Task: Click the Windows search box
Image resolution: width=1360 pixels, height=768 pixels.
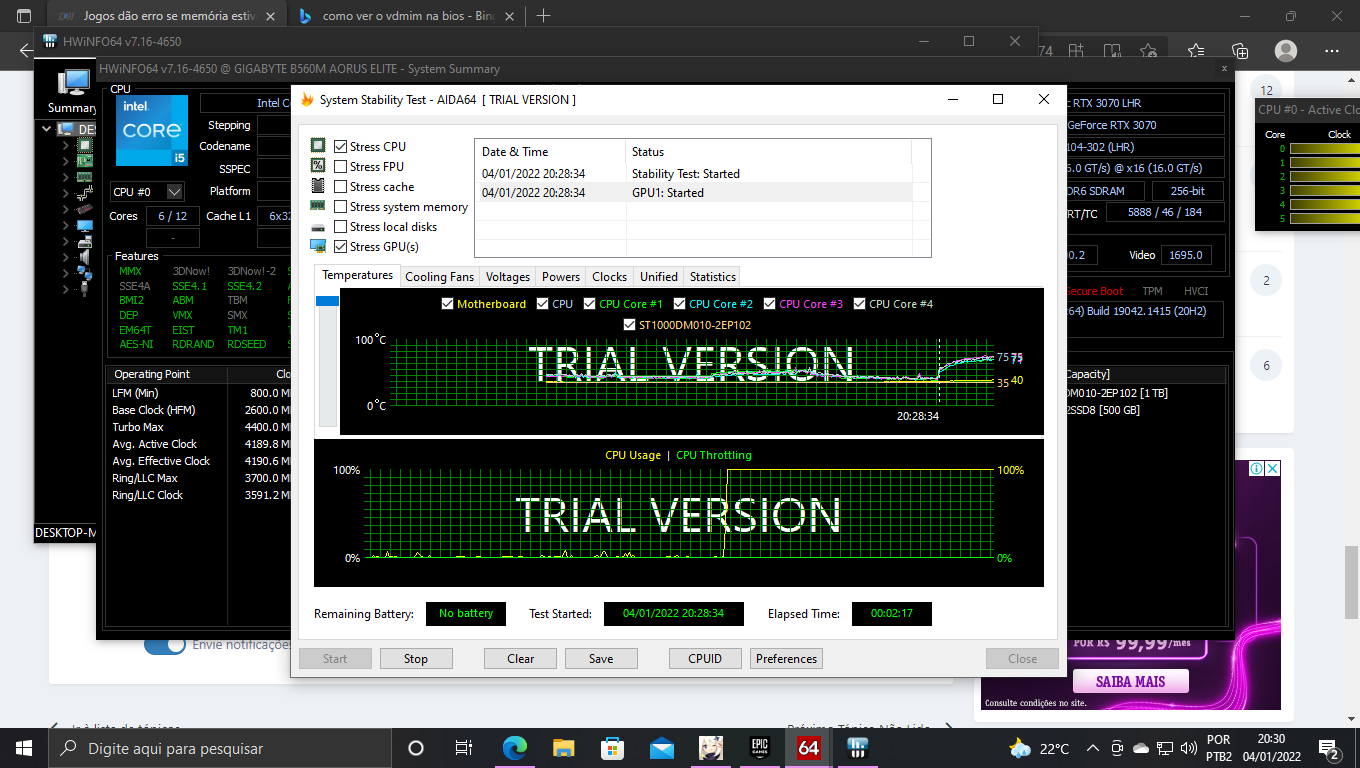Action: [x=220, y=748]
